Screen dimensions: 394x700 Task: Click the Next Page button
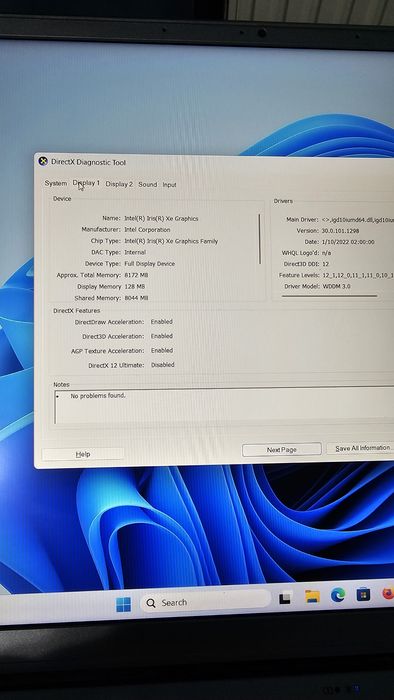click(282, 450)
